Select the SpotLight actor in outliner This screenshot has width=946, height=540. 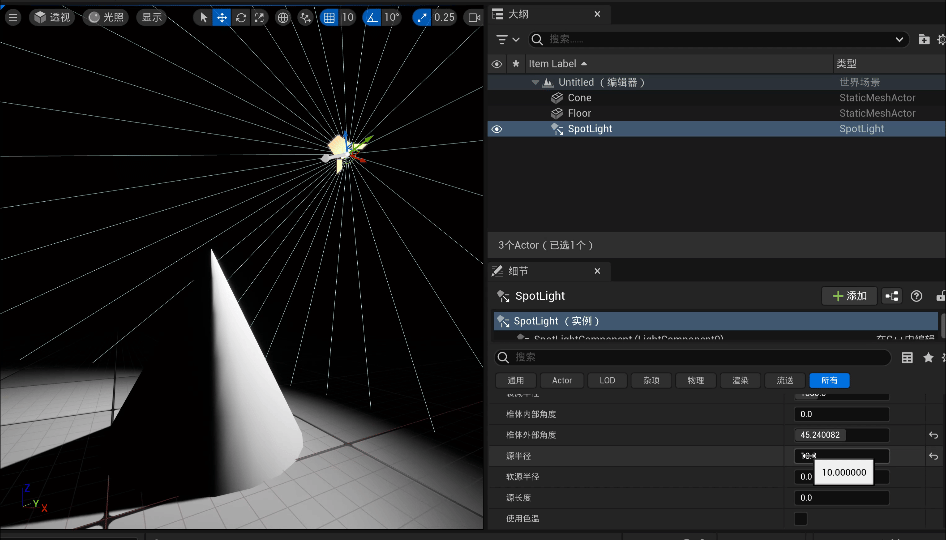[716, 129]
